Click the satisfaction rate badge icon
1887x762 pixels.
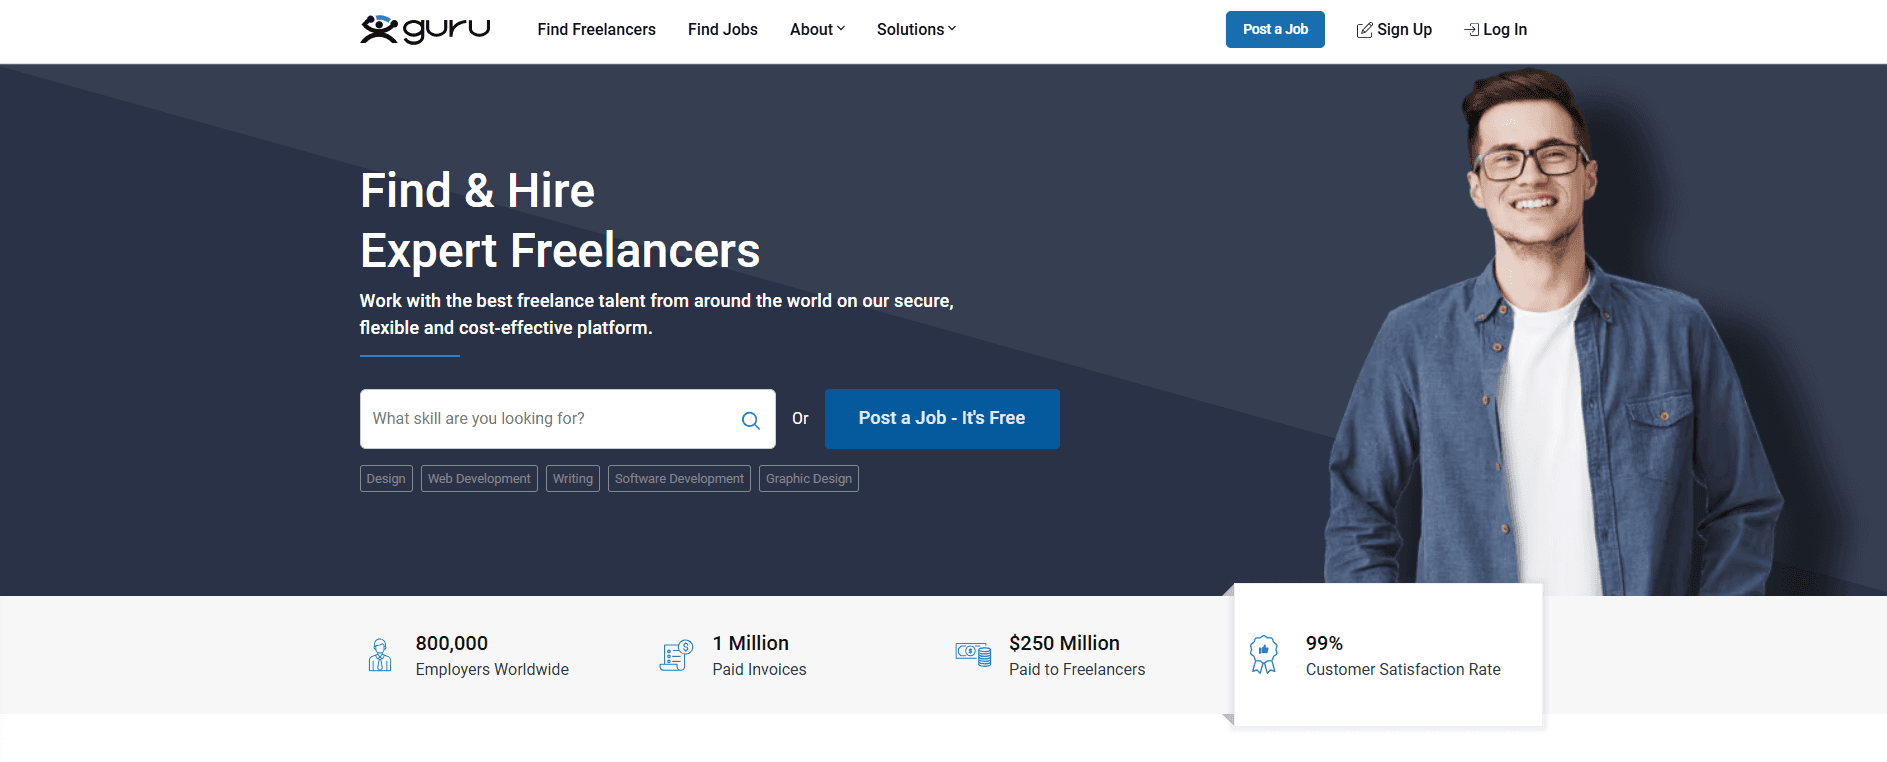tap(1264, 655)
